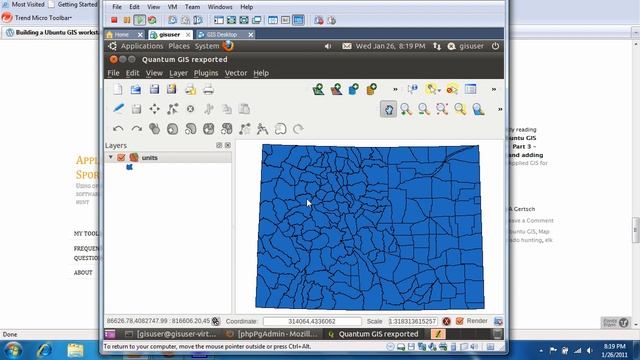Screen dimensions: 640x360
Task: Click the gisuser session indicator
Action: coord(466,46)
